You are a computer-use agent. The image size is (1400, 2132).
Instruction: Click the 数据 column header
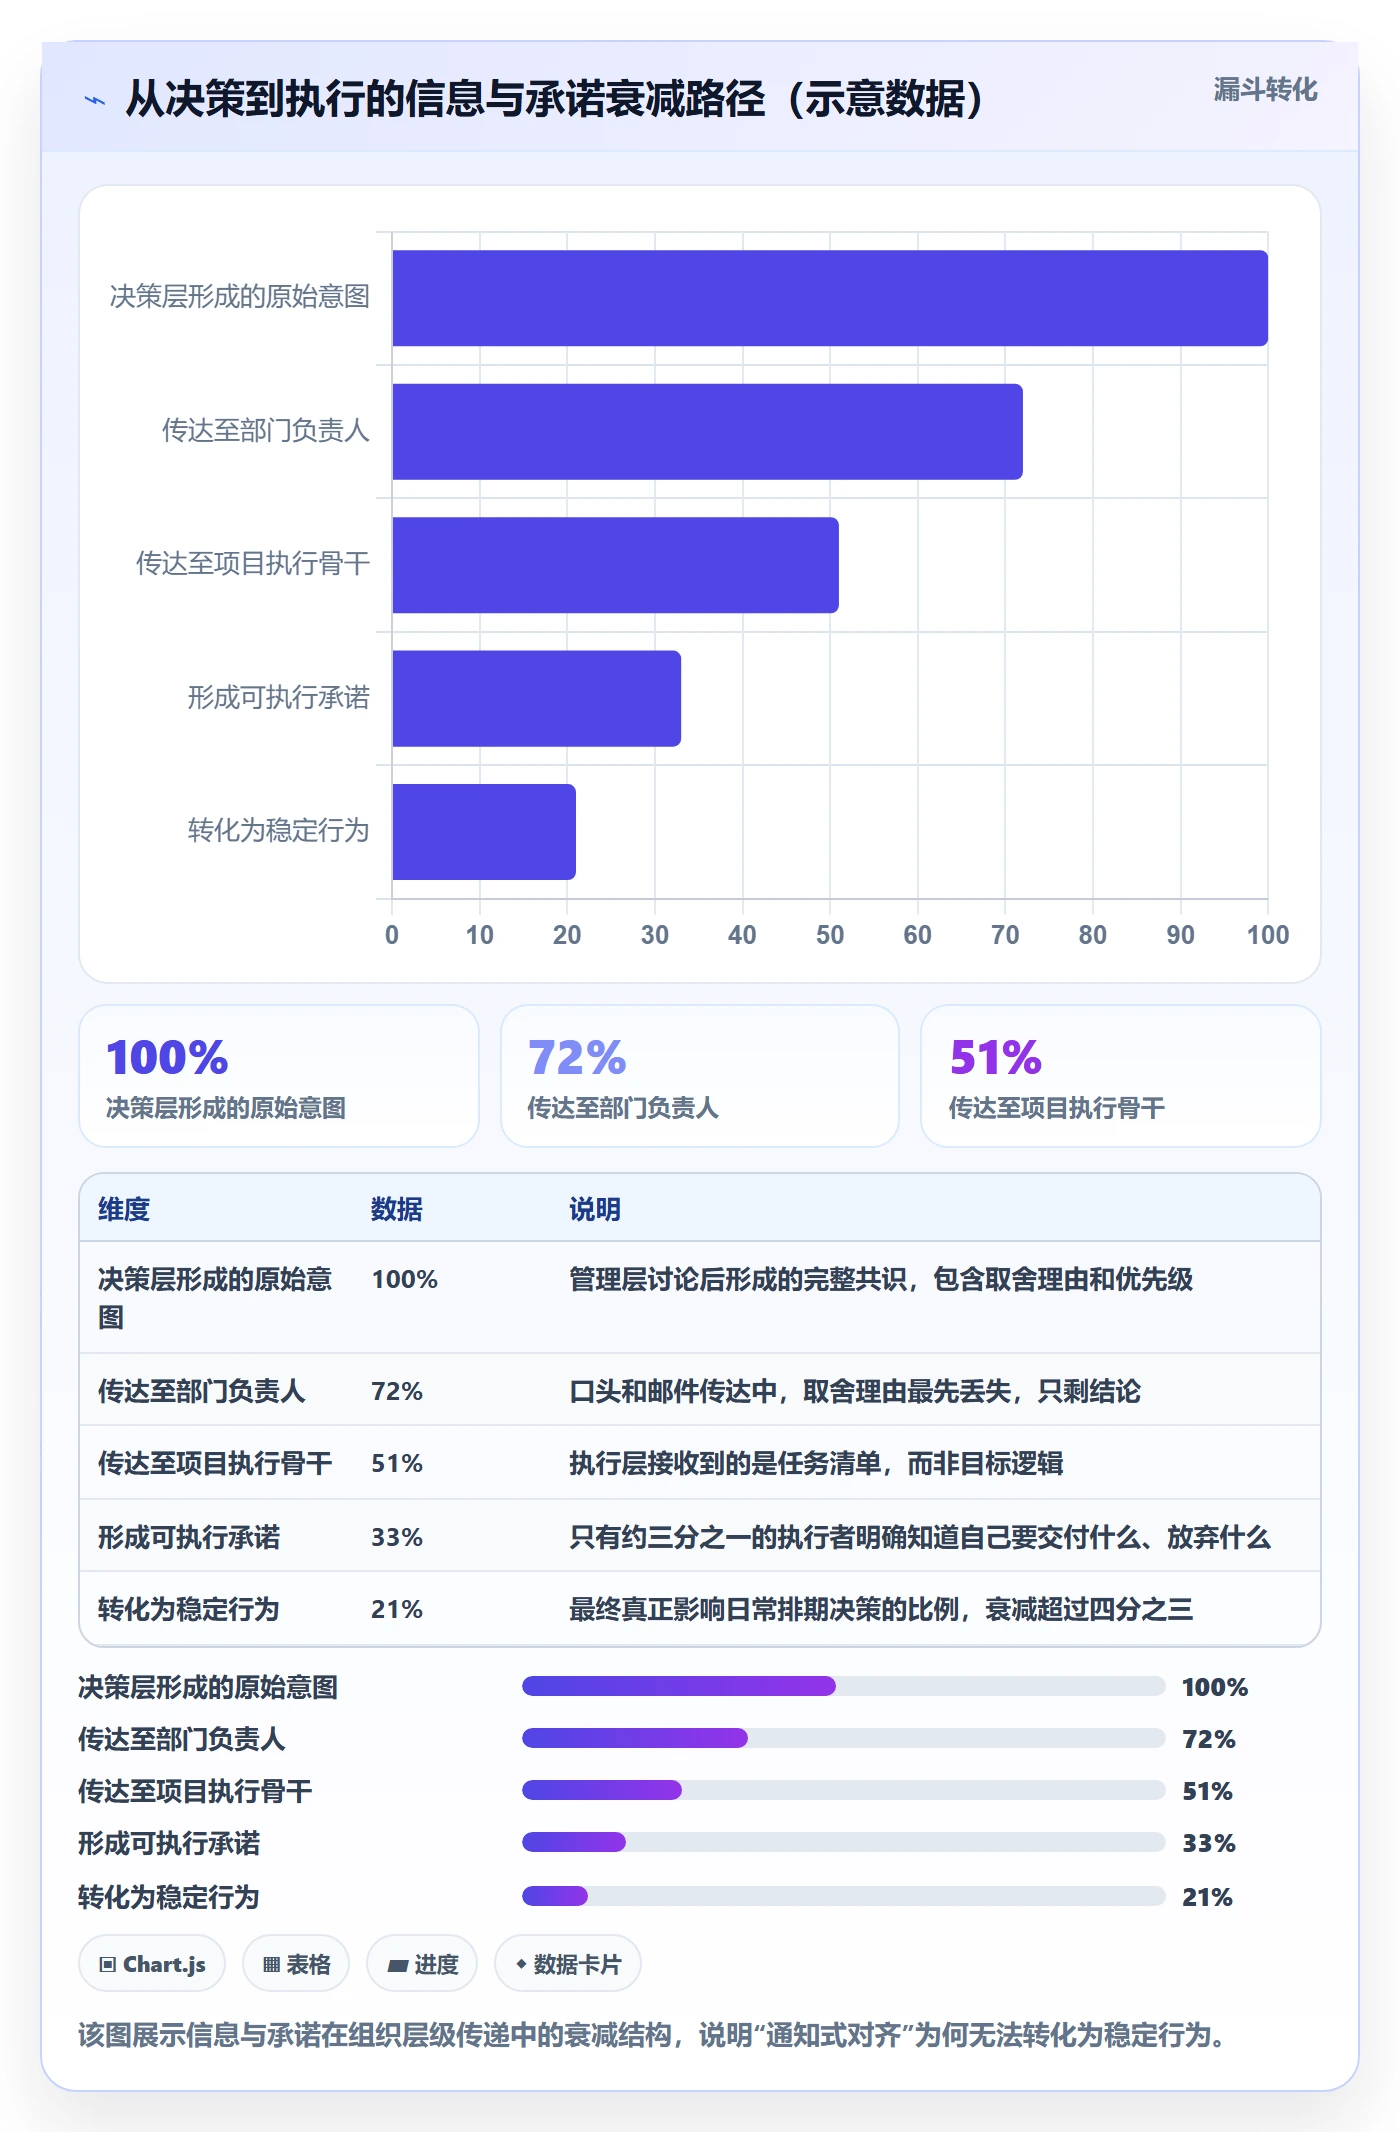(x=397, y=1209)
